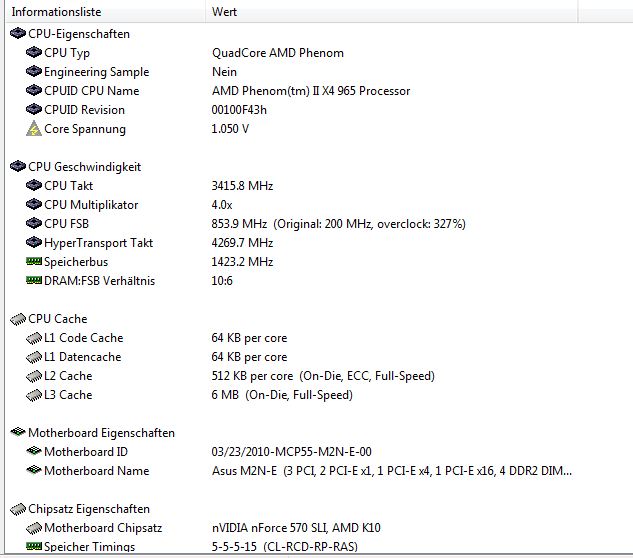Select the CPU Geschwindigkeit group label
This screenshot has width=633, height=558.
coord(84,167)
